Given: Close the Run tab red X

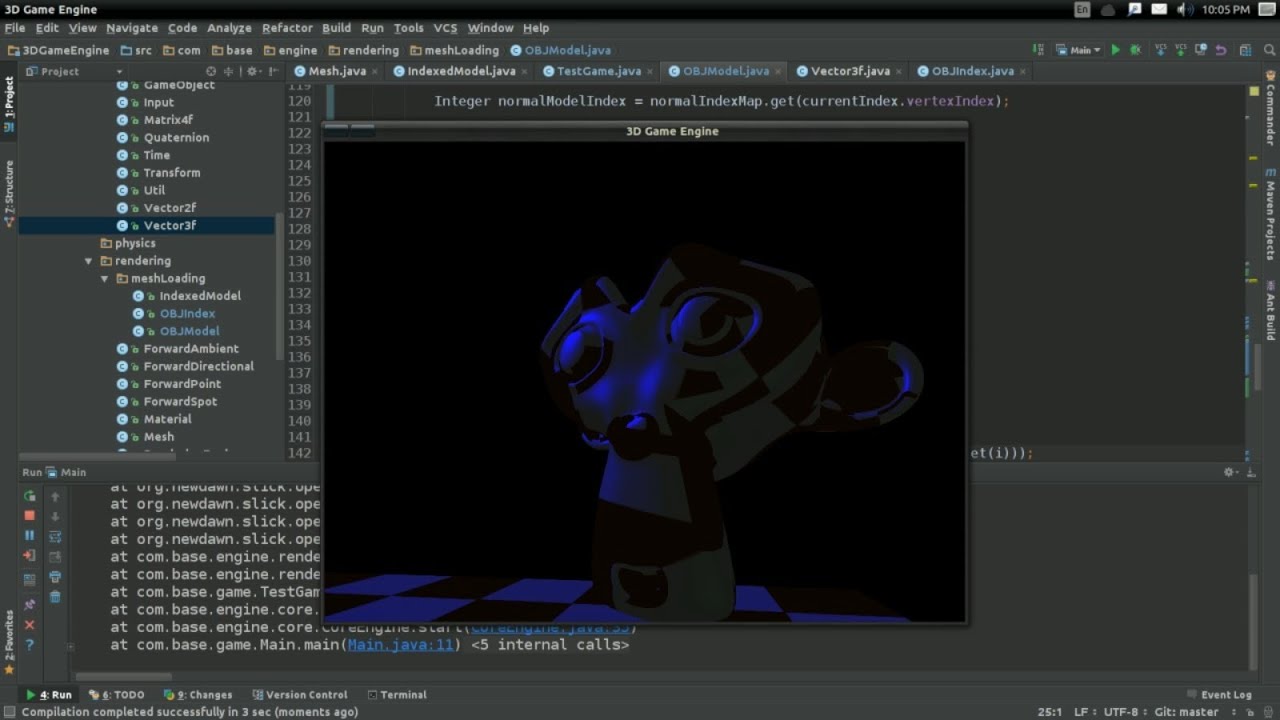Looking at the screenshot, I should (30, 625).
